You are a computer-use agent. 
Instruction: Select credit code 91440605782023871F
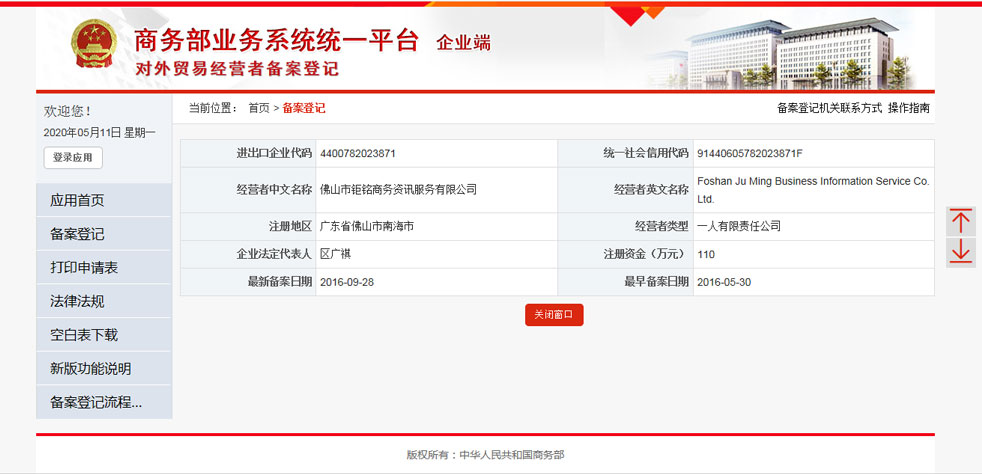click(750, 153)
